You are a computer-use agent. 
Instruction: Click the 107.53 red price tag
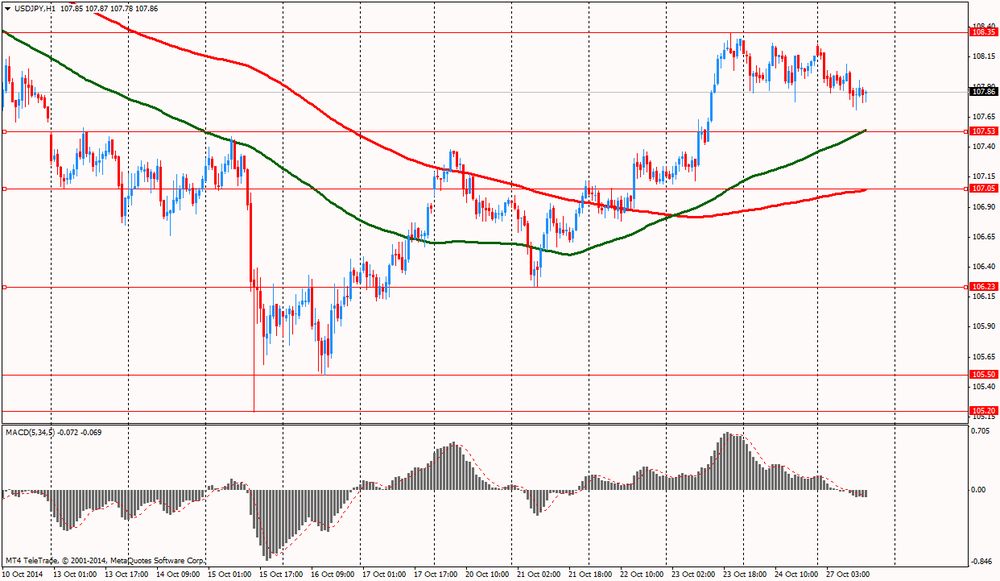tap(982, 131)
